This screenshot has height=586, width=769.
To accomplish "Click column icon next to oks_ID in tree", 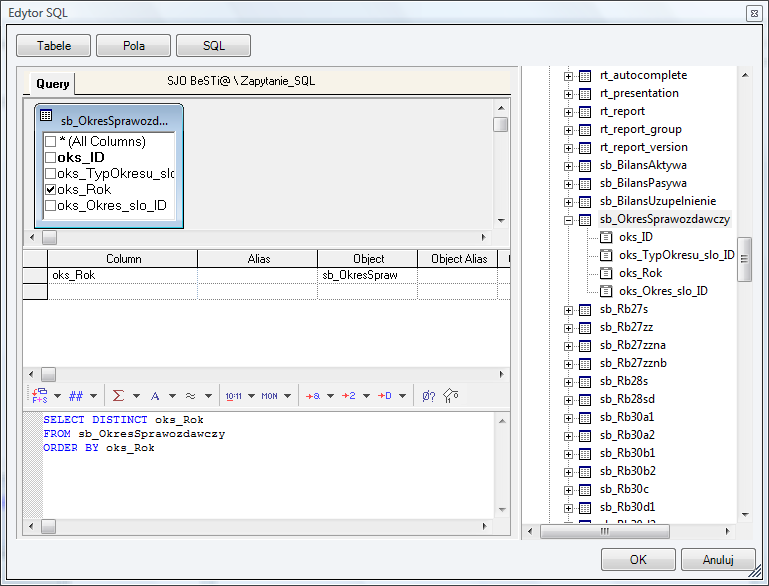I will pos(606,237).
